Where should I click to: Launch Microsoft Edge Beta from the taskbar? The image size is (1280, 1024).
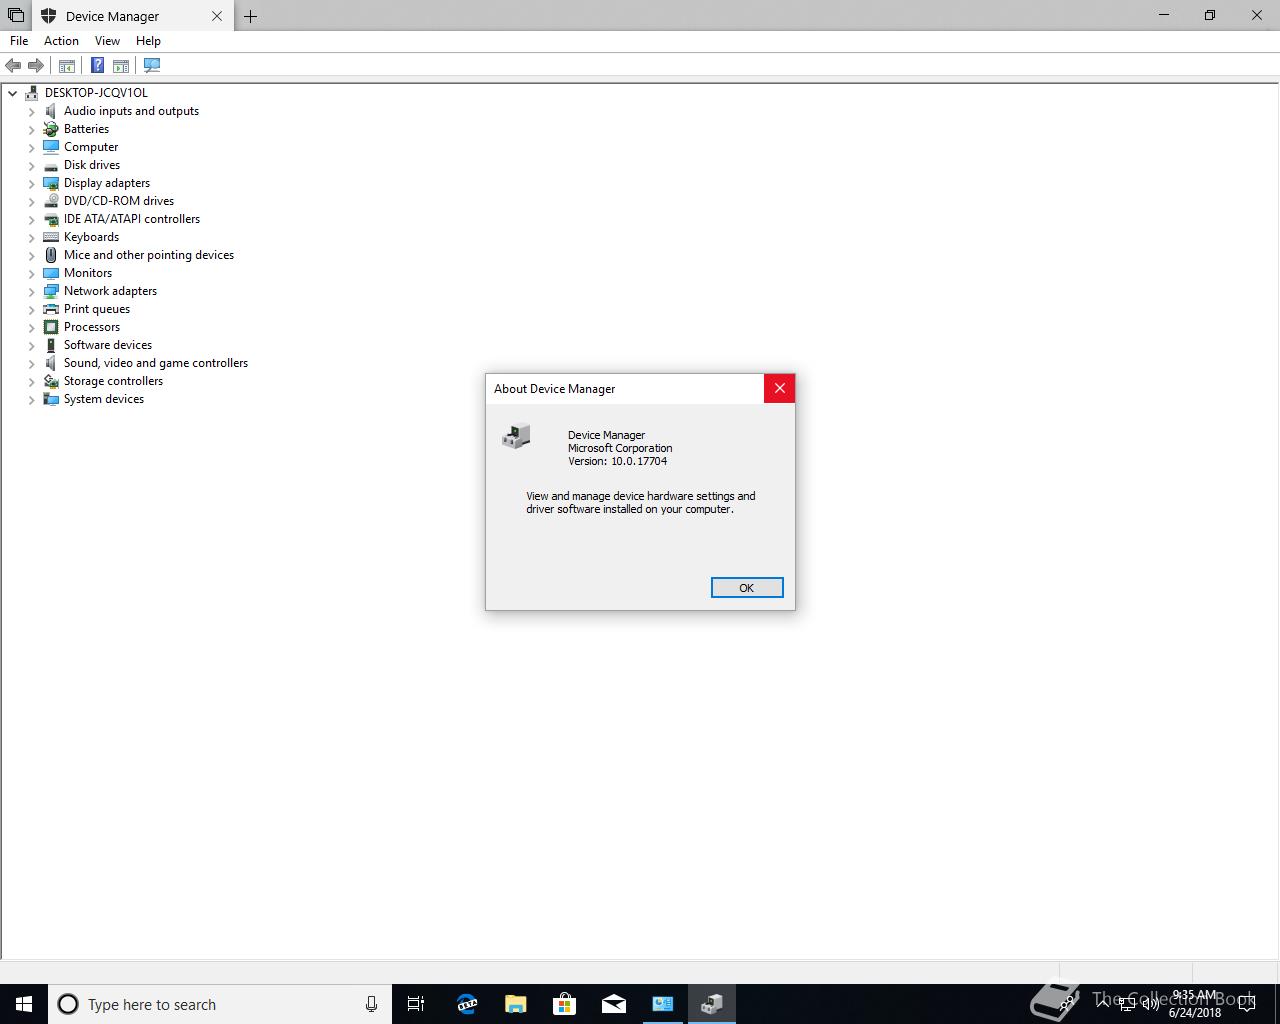click(x=466, y=1004)
